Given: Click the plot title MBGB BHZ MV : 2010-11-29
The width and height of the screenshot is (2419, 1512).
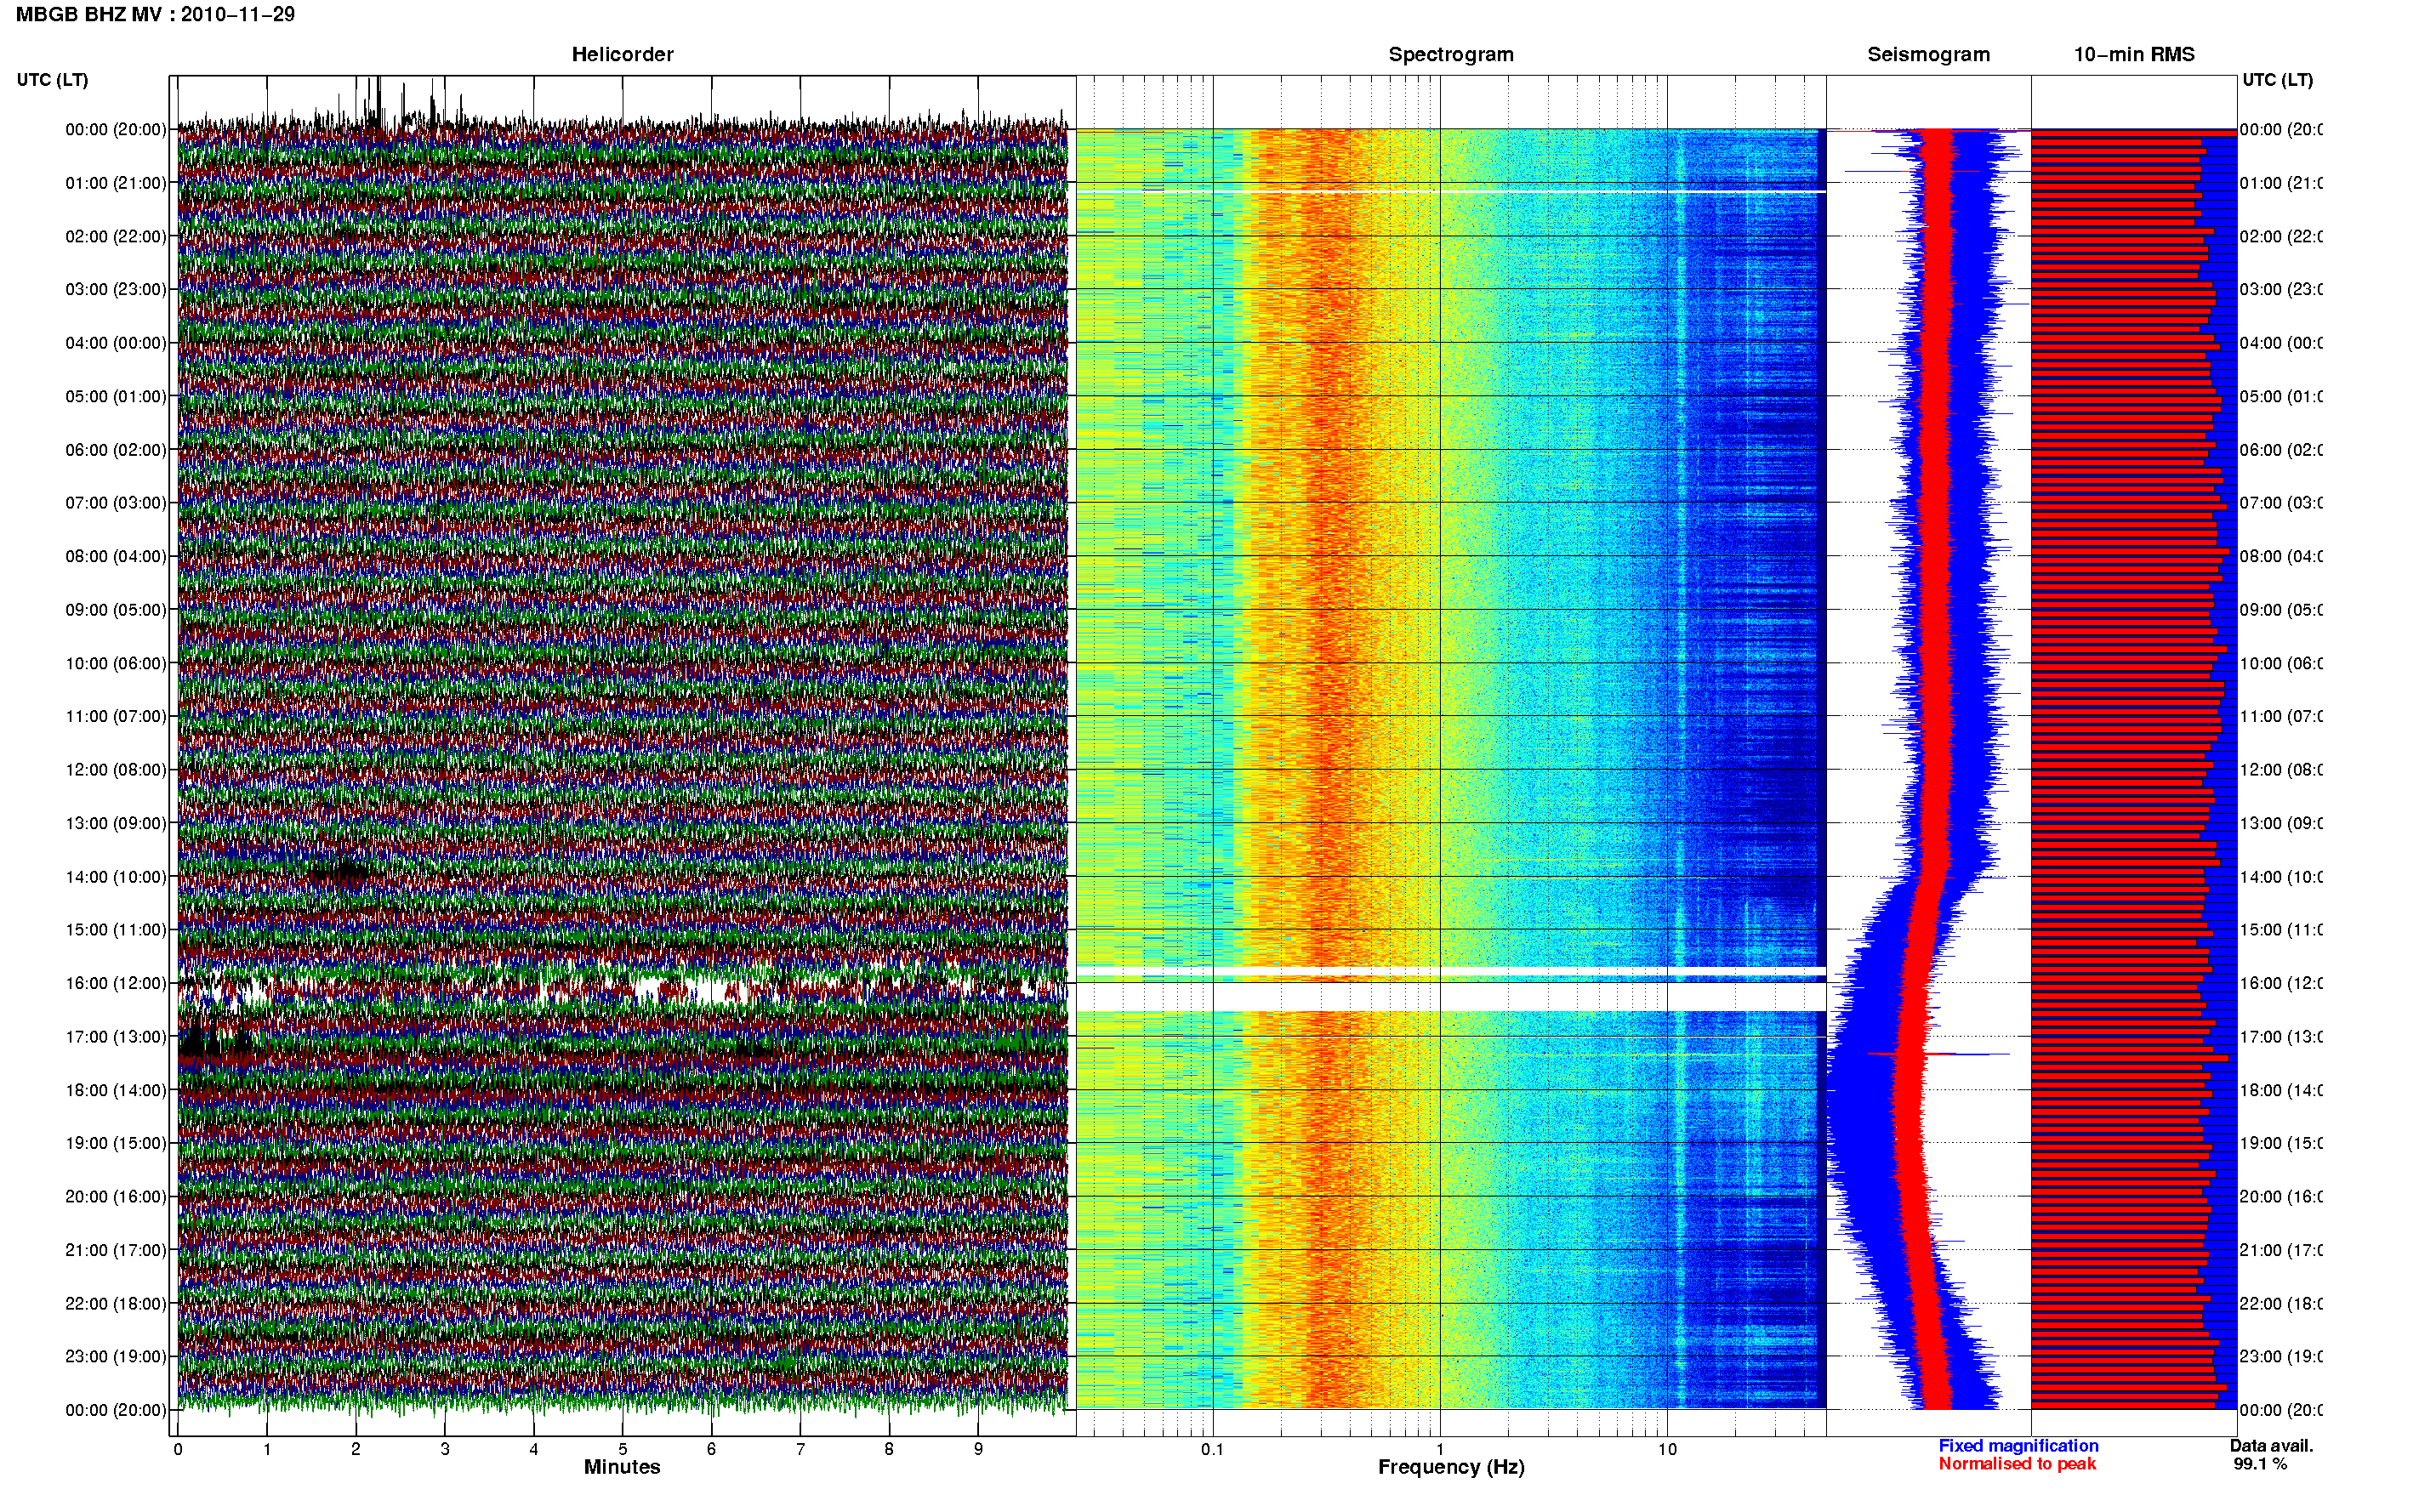Looking at the screenshot, I should click(155, 14).
